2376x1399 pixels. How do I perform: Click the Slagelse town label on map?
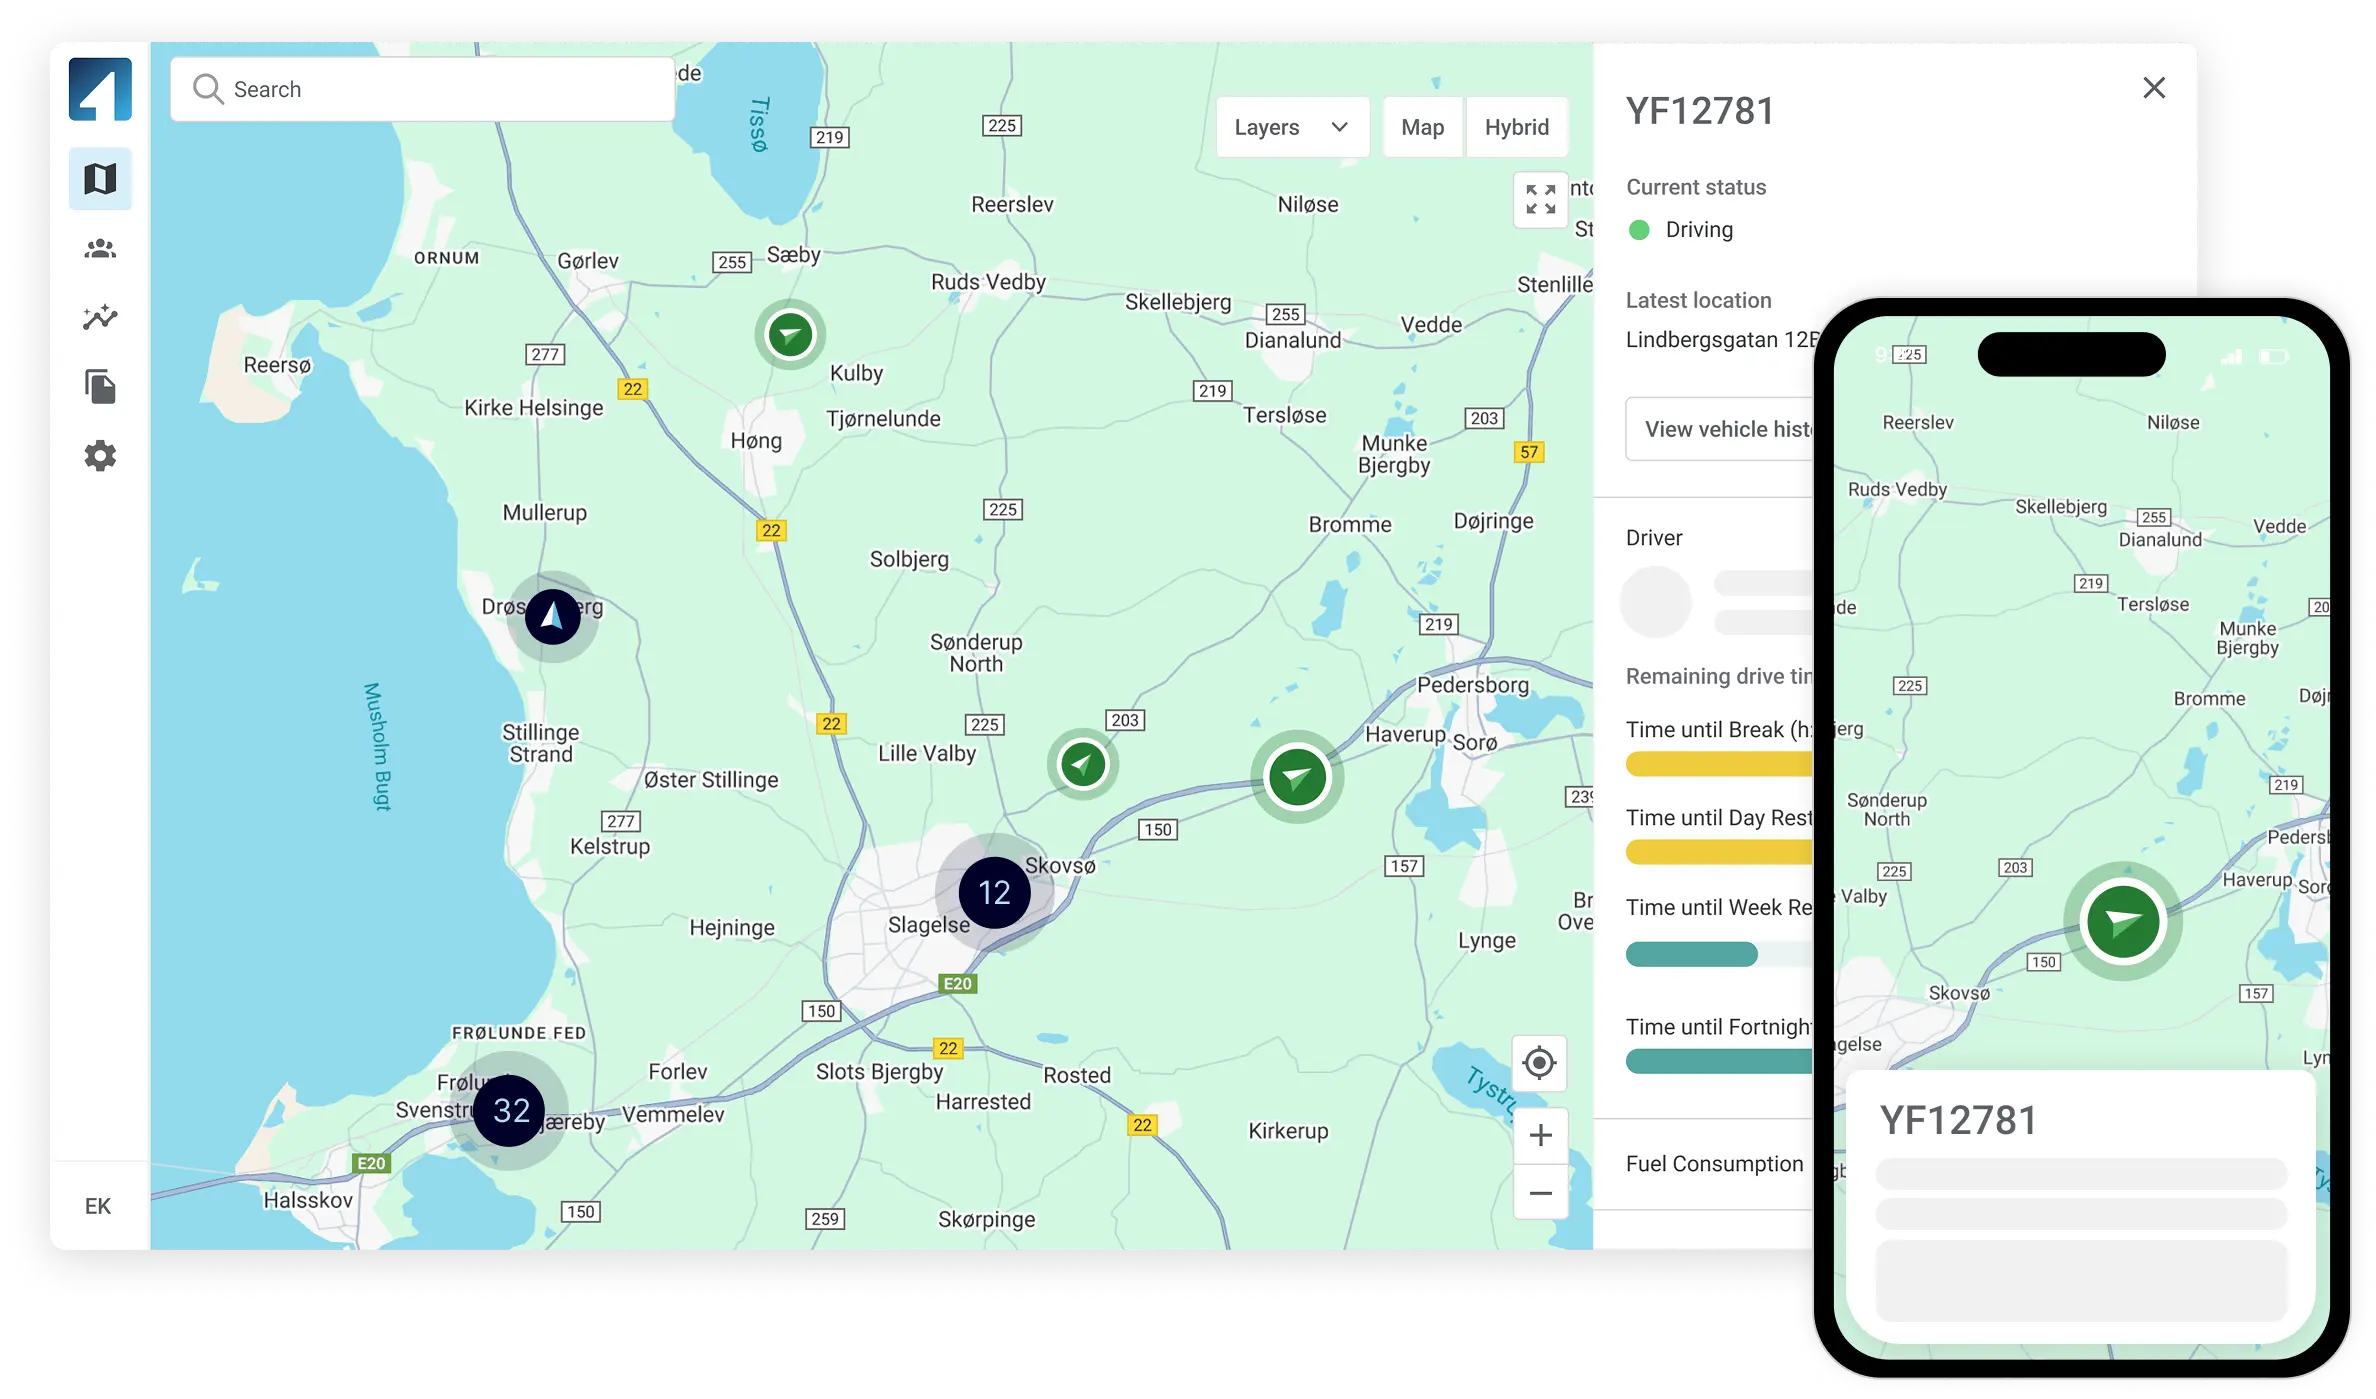pyautogui.click(x=928, y=925)
